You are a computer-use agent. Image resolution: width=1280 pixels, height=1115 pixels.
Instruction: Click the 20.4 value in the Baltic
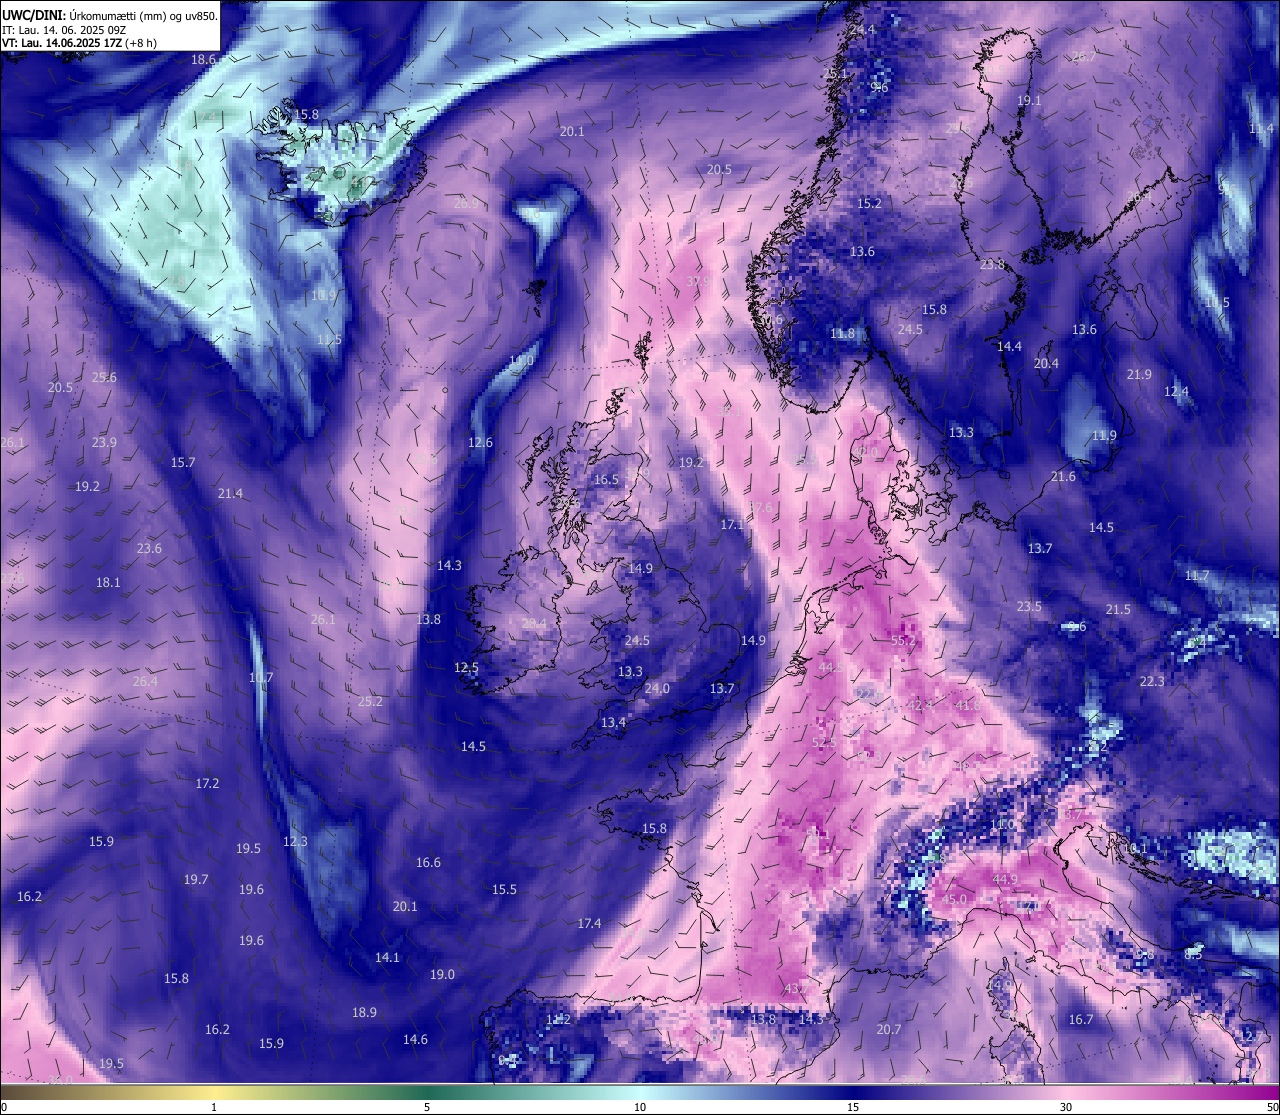(1046, 363)
